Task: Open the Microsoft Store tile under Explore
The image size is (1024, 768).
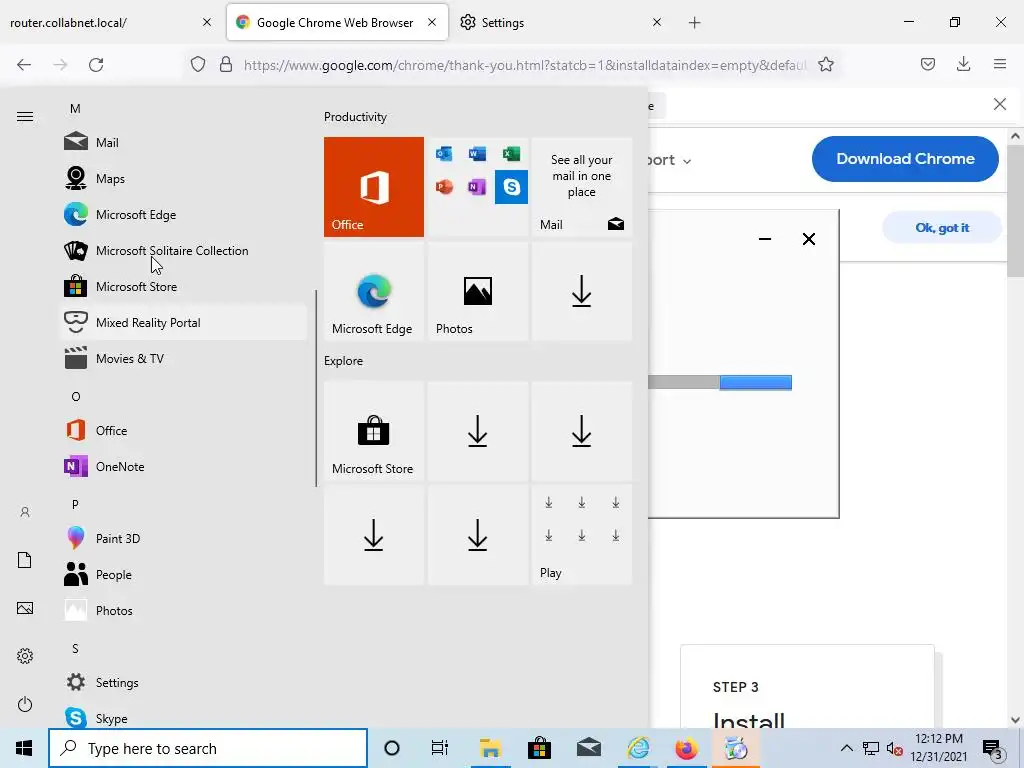Action: 374,431
